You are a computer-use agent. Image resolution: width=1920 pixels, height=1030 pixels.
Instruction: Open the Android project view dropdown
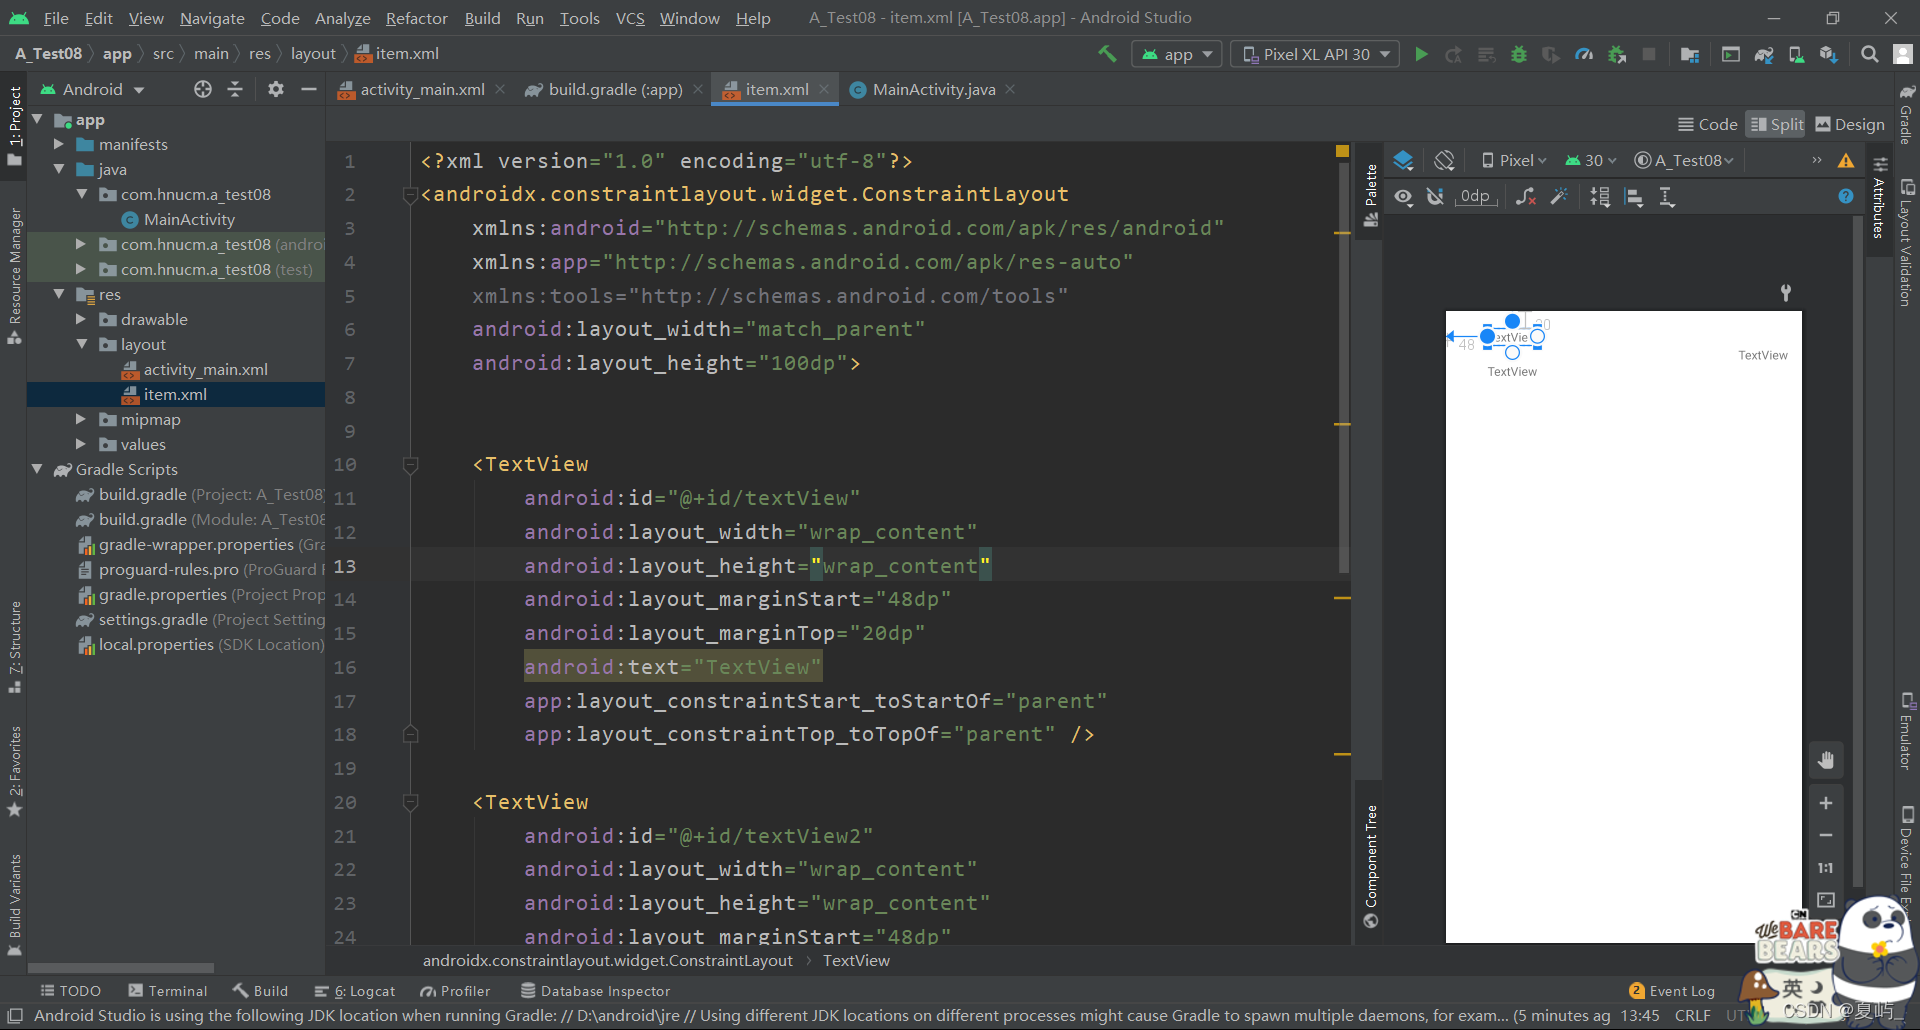[92, 89]
